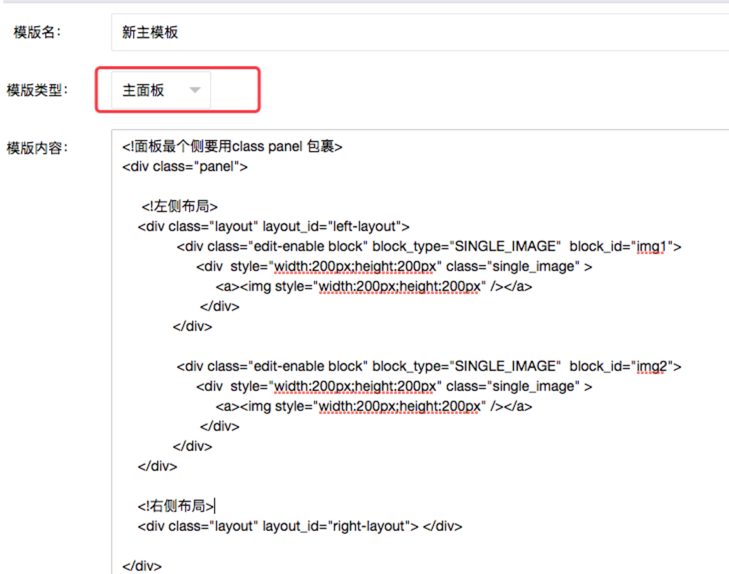Click the comment line about class panel 包裹

click(x=232, y=146)
